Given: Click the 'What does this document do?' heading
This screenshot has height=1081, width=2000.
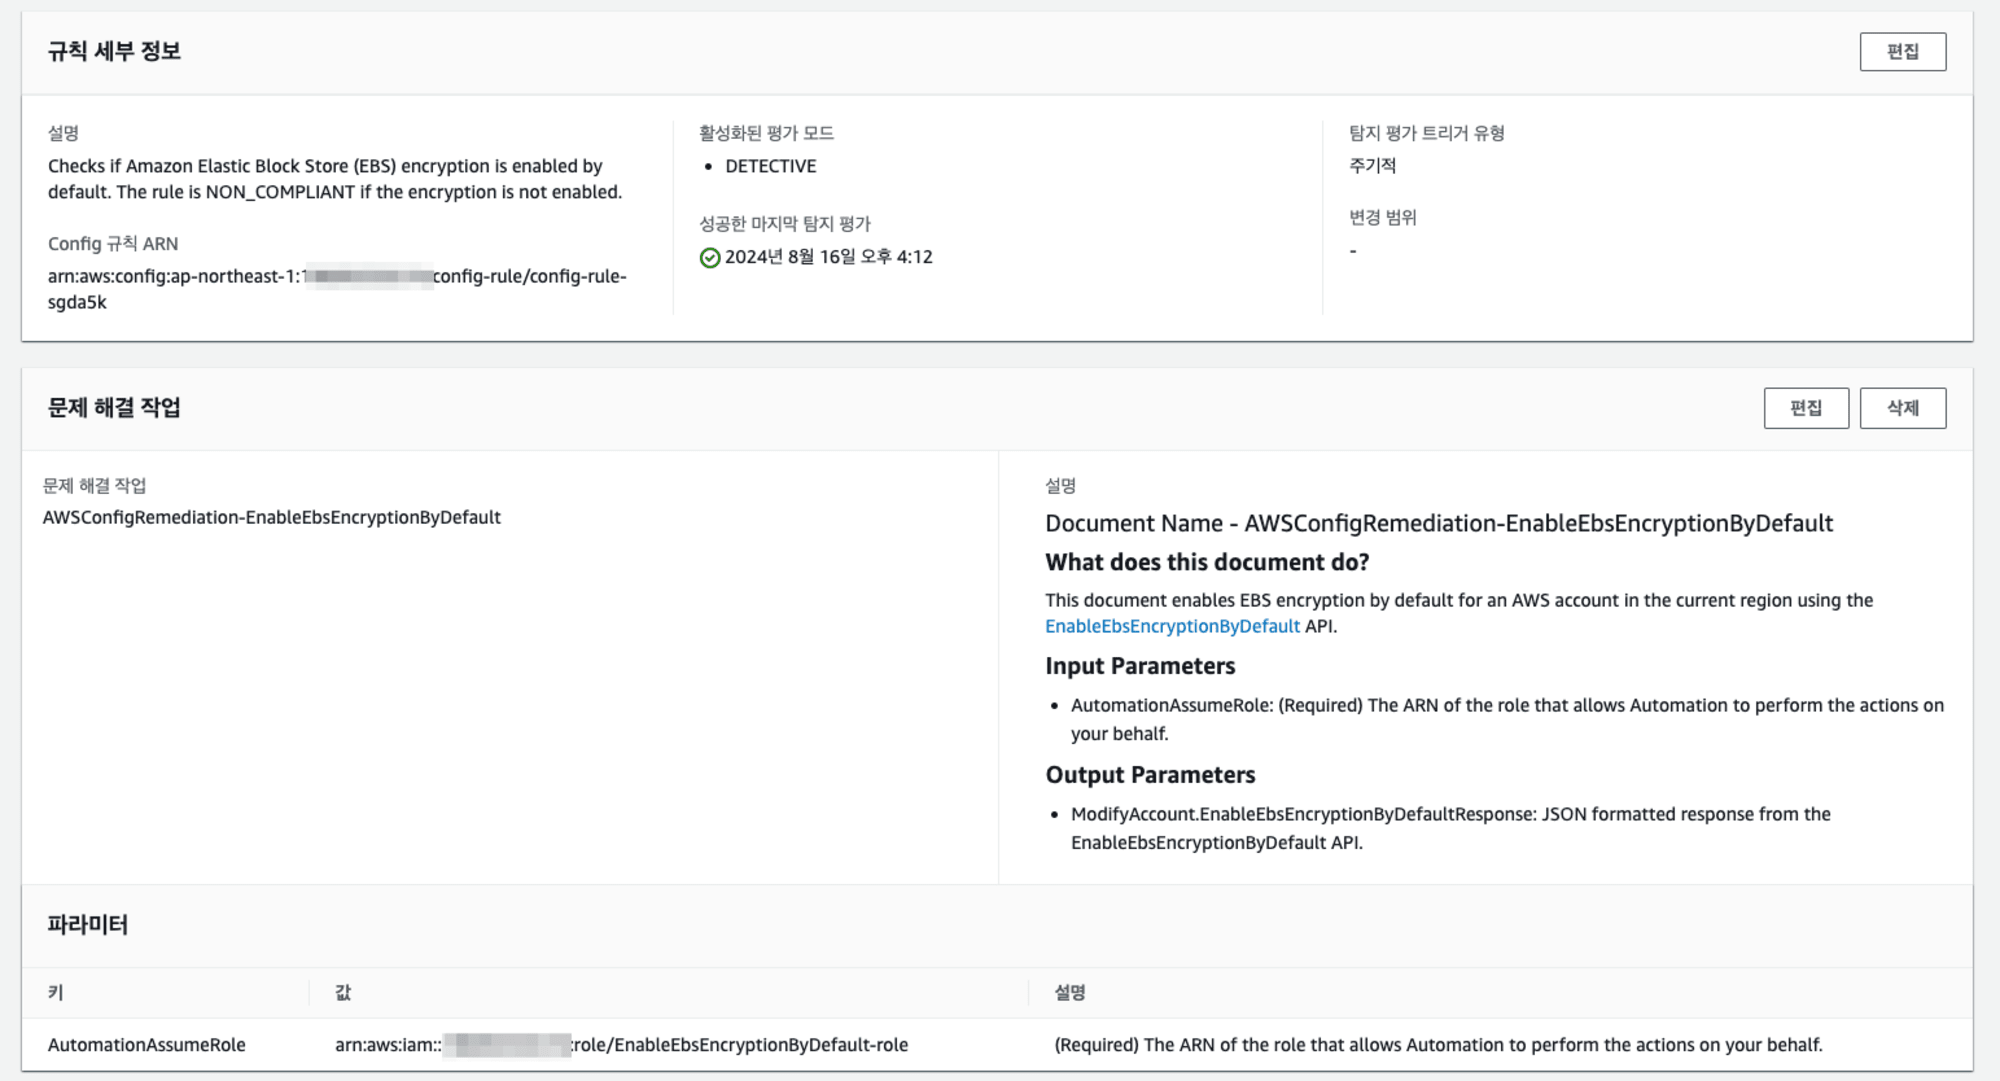Looking at the screenshot, I should [x=1207, y=562].
